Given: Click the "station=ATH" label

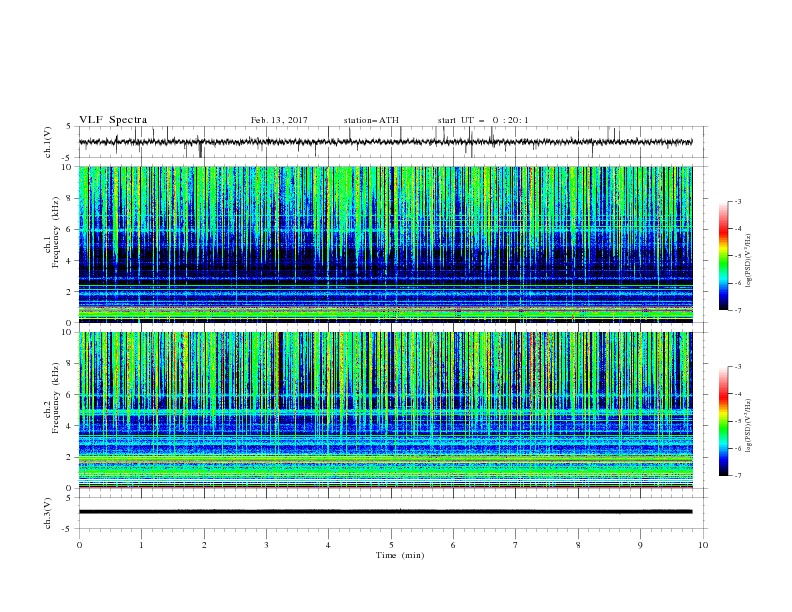Looking at the screenshot, I should [x=371, y=120].
